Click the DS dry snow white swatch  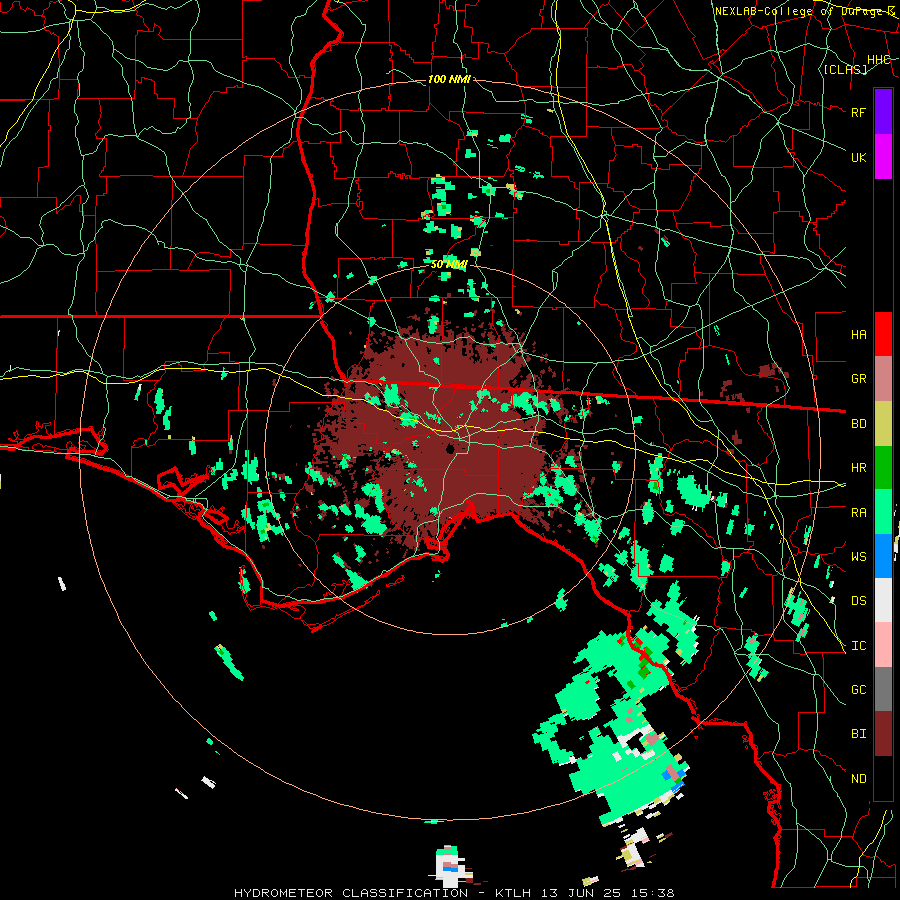point(883,600)
